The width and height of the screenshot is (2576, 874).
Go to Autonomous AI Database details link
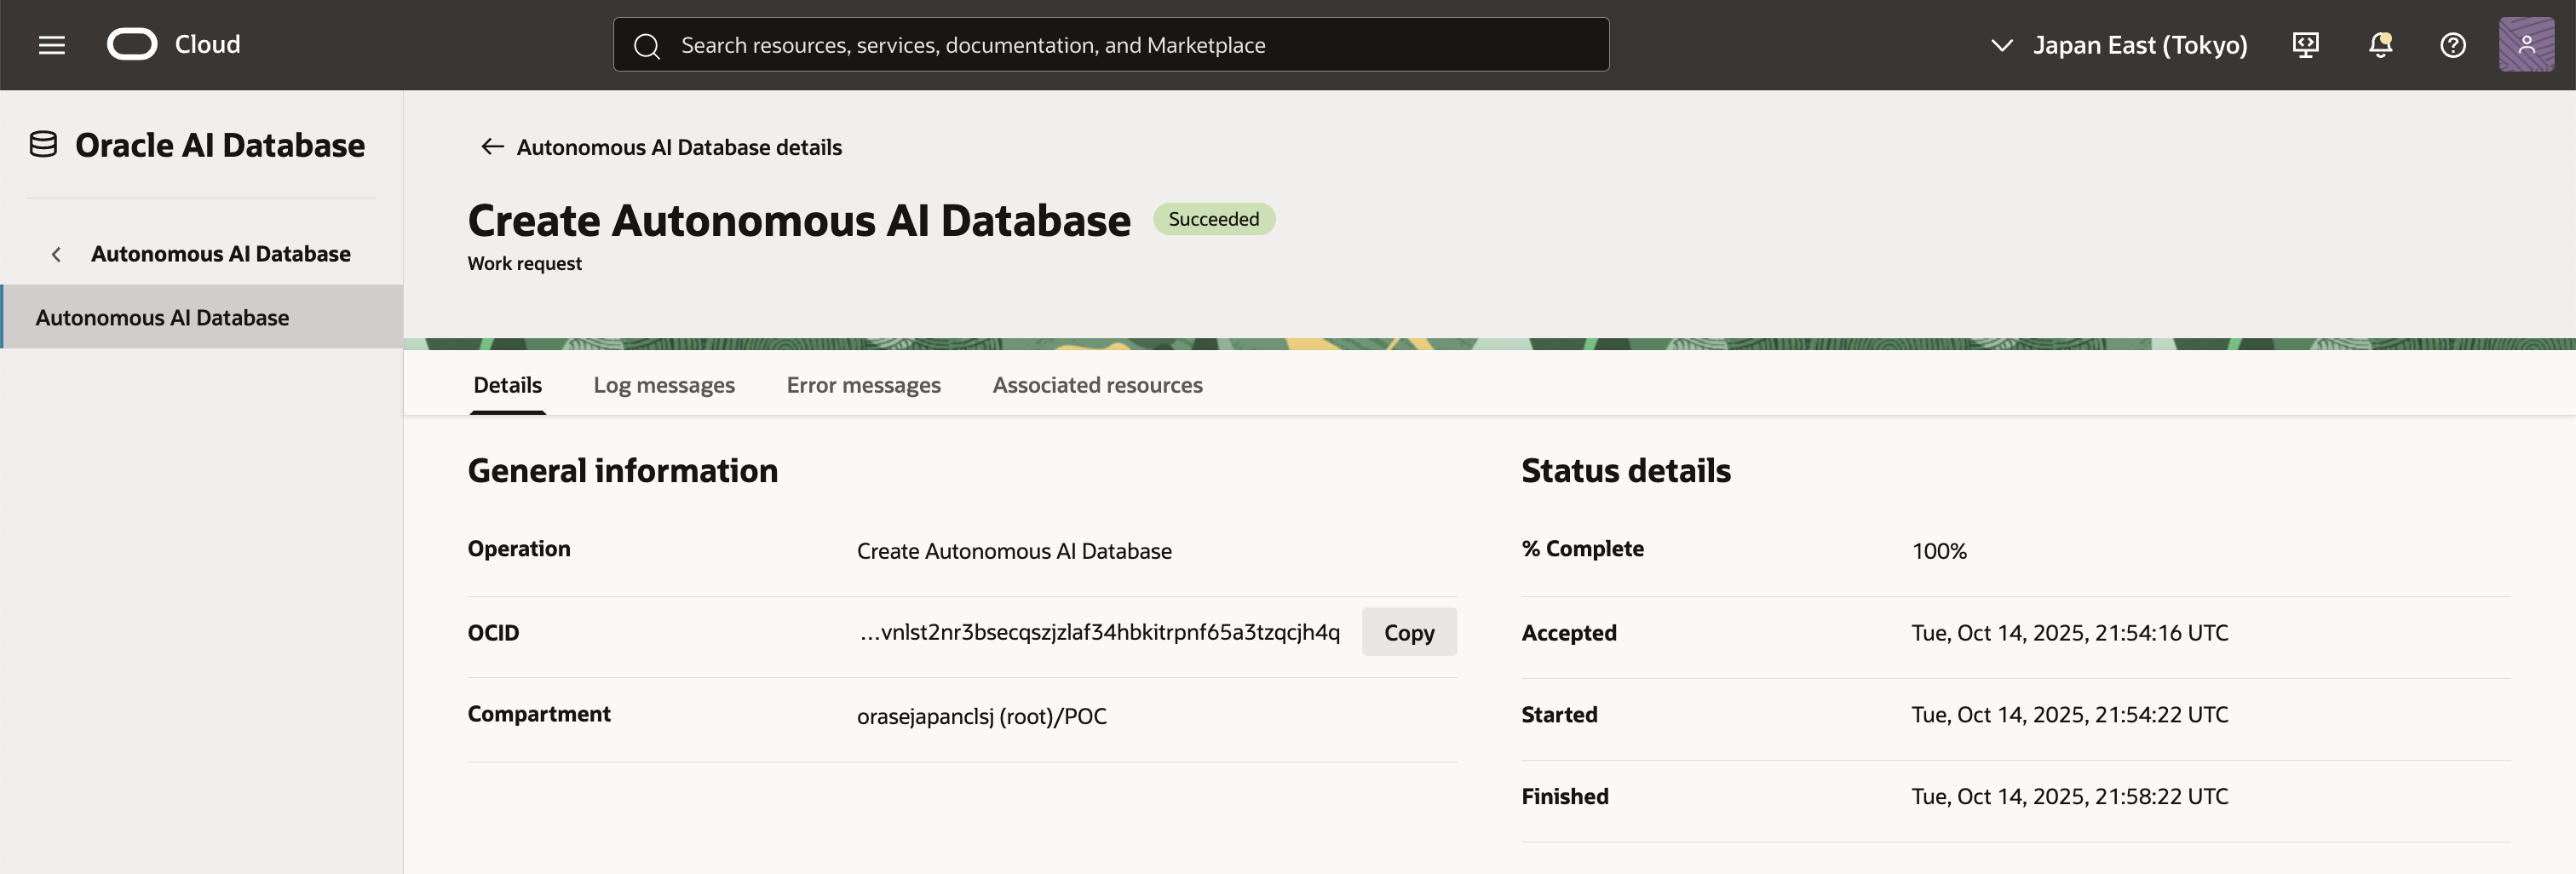point(679,147)
